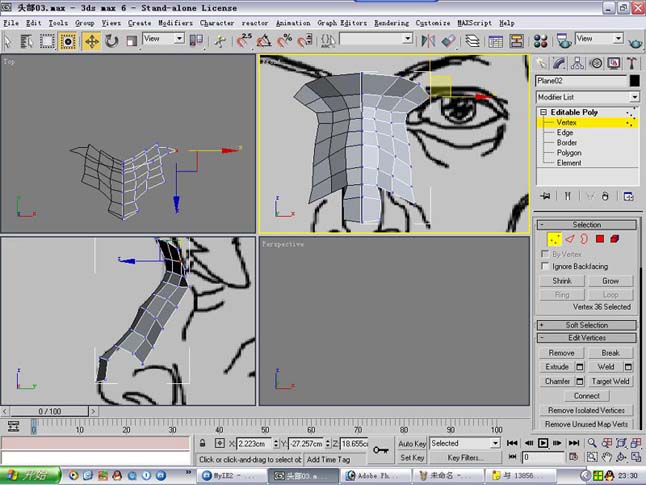This screenshot has width=646, height=485.
Task: Open the MAXScript menu
Action: pos(475,23)
